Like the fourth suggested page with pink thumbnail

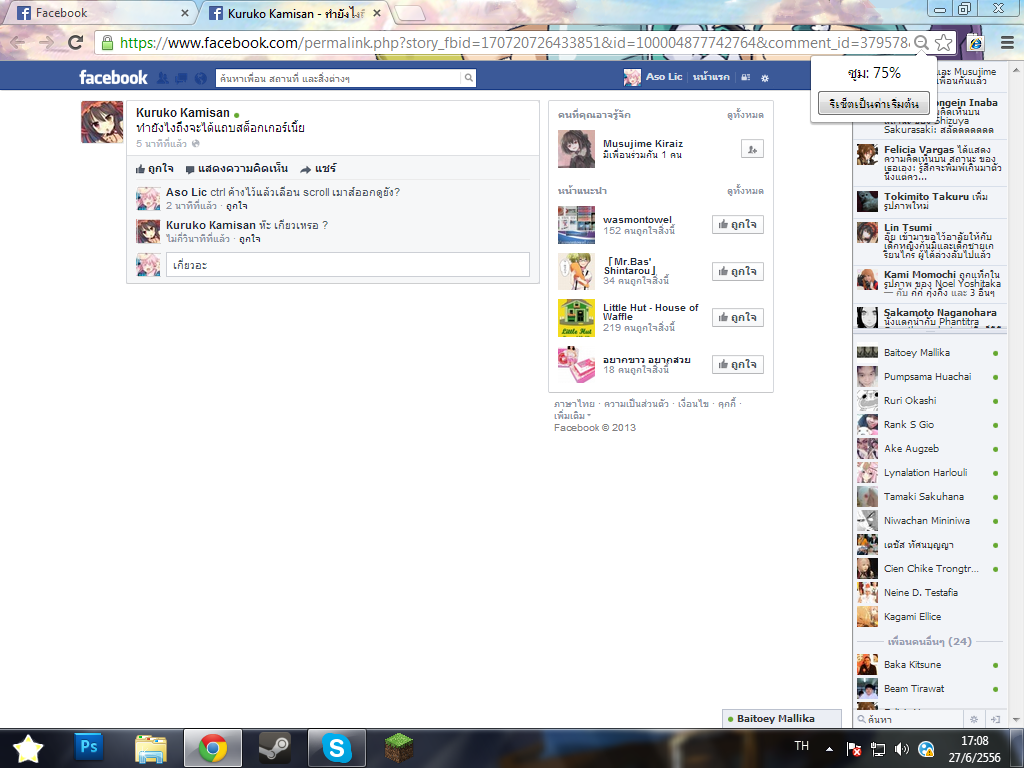738,364
